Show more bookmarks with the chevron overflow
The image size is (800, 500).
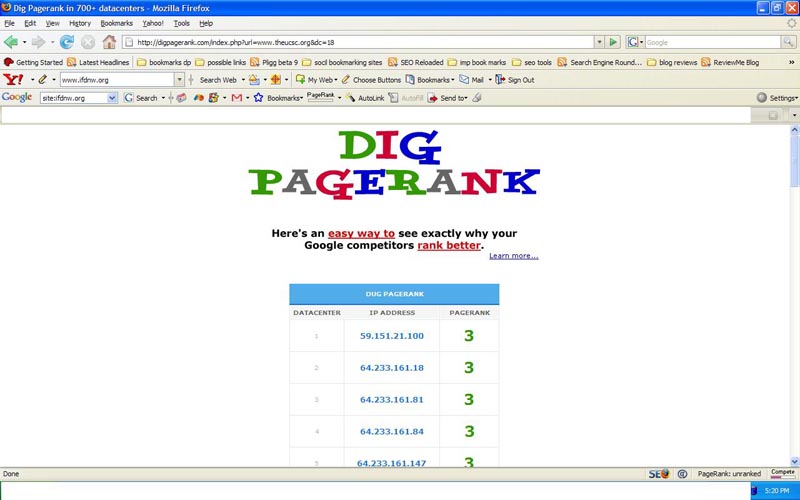click(x=791, y=62)
